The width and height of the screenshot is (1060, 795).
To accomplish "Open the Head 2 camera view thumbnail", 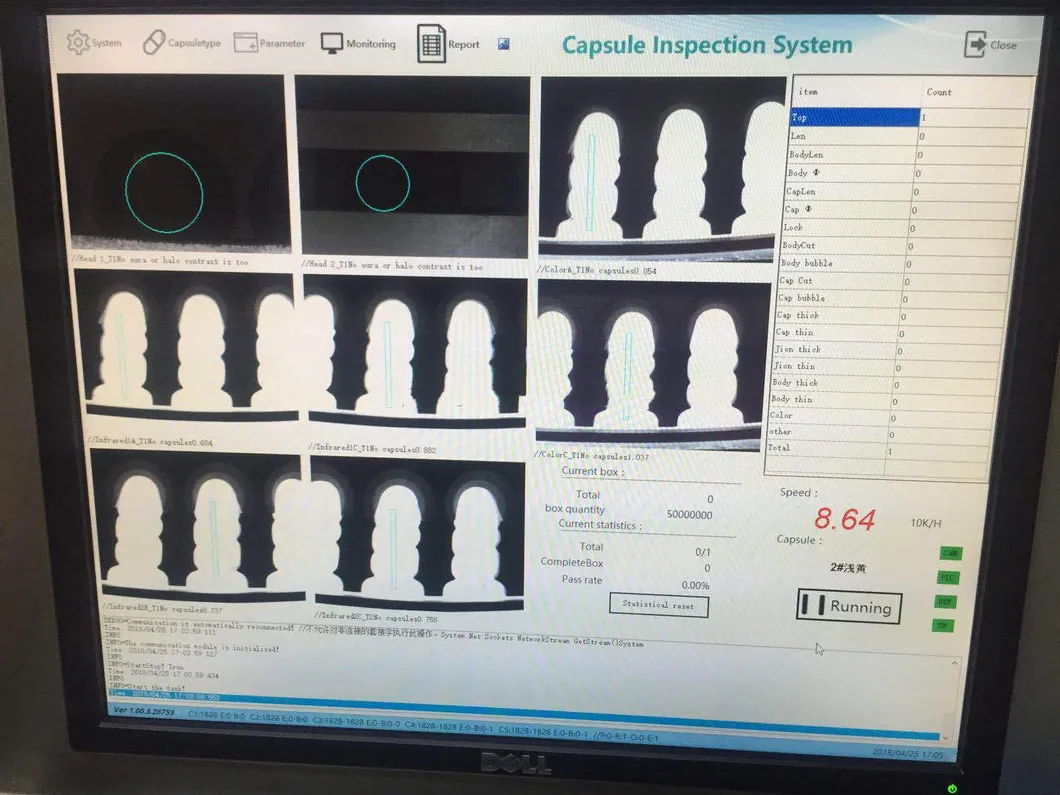I will (412, 166).
